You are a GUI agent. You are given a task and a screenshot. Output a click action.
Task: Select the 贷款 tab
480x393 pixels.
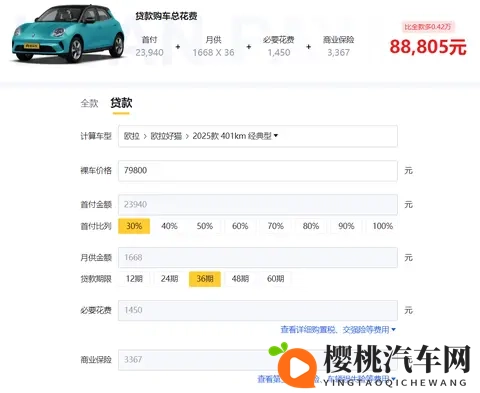(121, 103)
